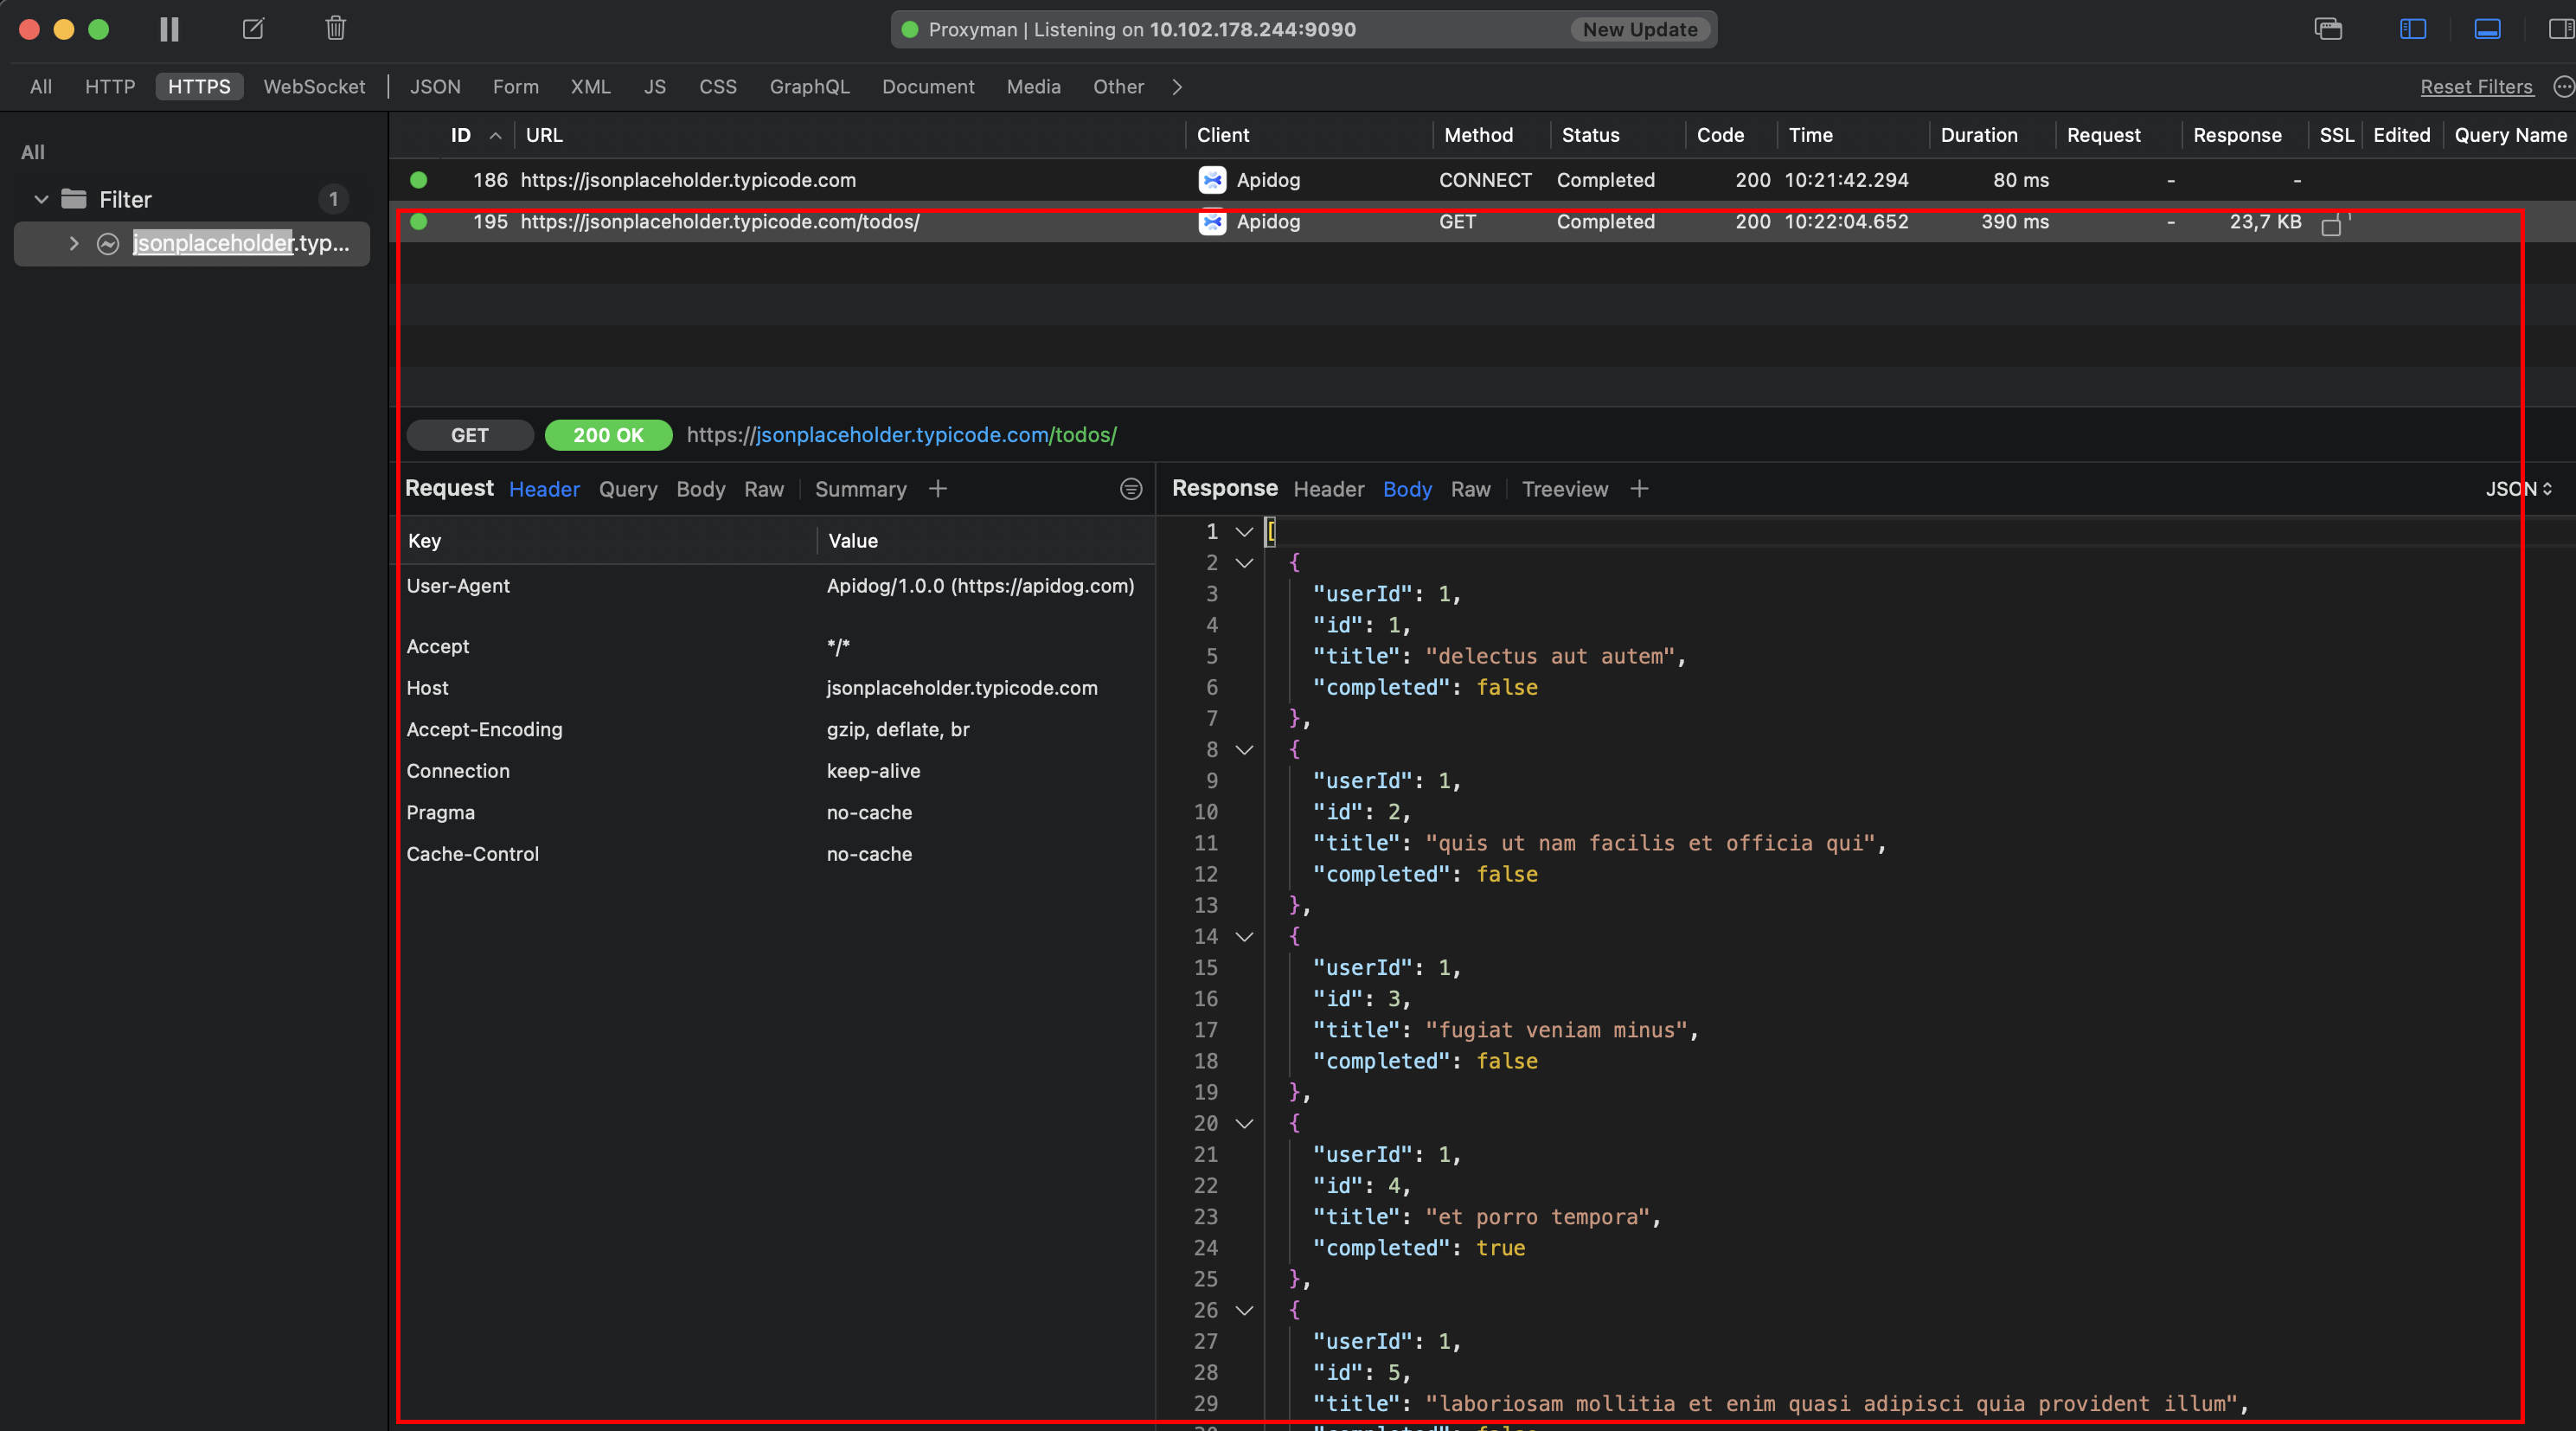
Task: Toggle the left sidebar panel icon
Action: coord(2412,29)
